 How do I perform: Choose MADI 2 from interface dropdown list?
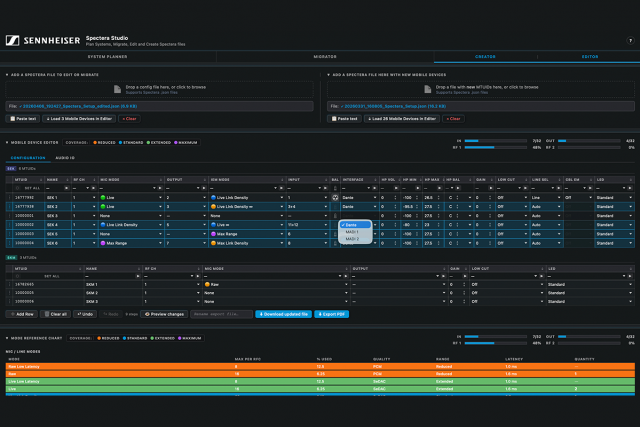click(355, 239)
